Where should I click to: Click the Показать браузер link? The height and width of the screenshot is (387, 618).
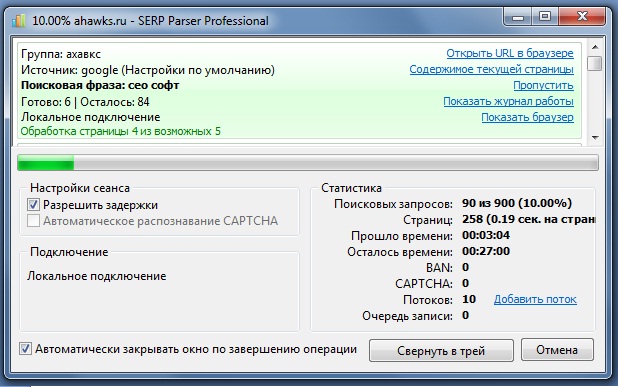point(527,117)
